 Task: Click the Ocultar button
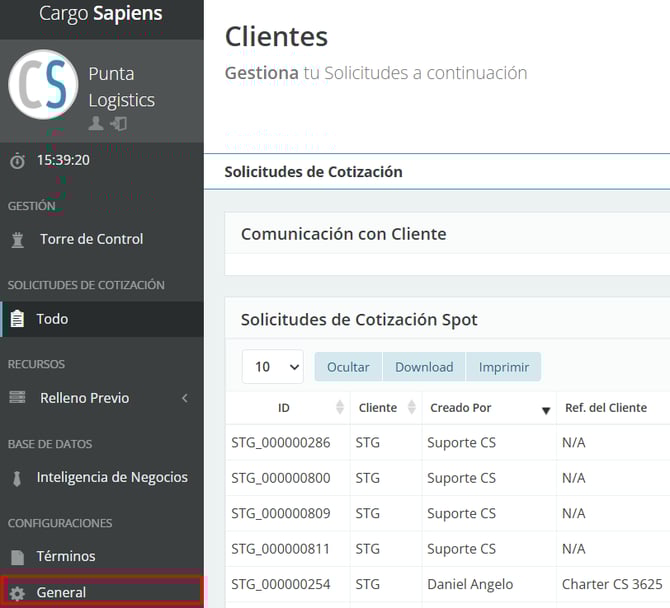[x=348, y=367]
